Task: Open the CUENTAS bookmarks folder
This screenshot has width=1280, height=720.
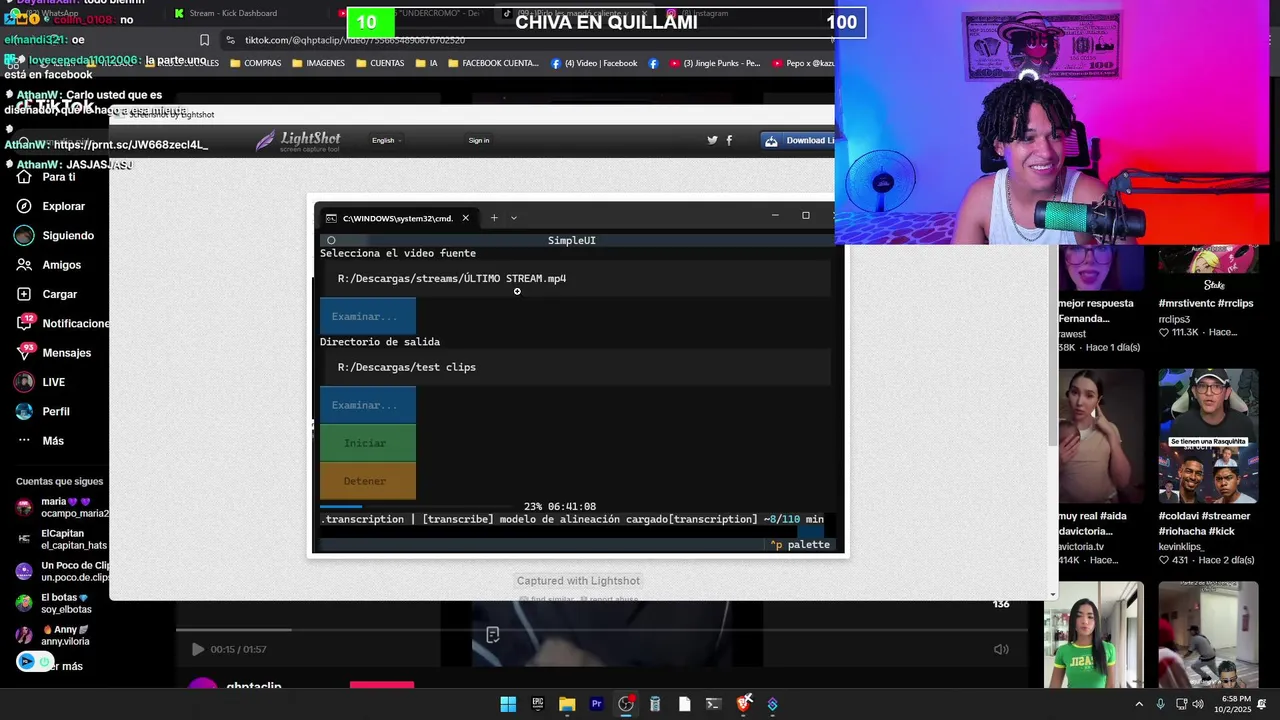Action: (x=379, y=63)
